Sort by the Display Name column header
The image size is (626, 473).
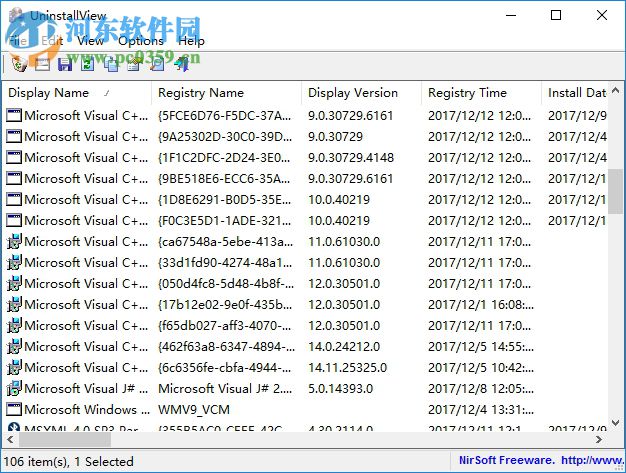click(x=77, y=93)
